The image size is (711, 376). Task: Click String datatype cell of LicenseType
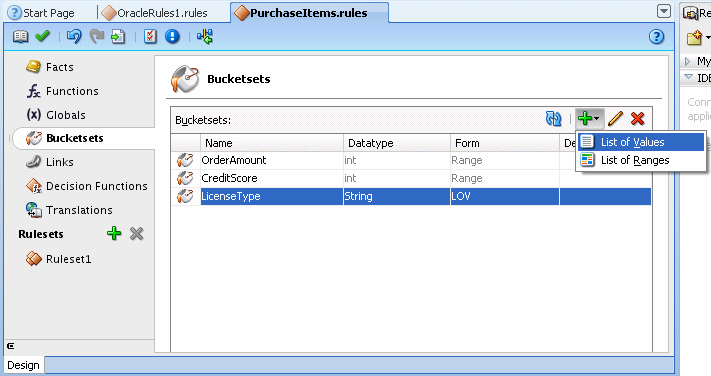(396, 196)
